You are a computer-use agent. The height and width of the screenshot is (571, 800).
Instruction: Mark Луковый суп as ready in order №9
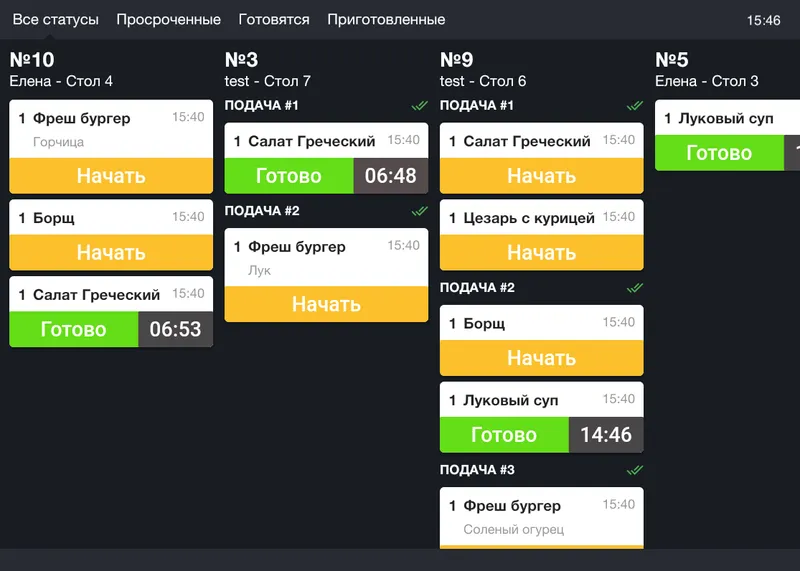(504, 435)
